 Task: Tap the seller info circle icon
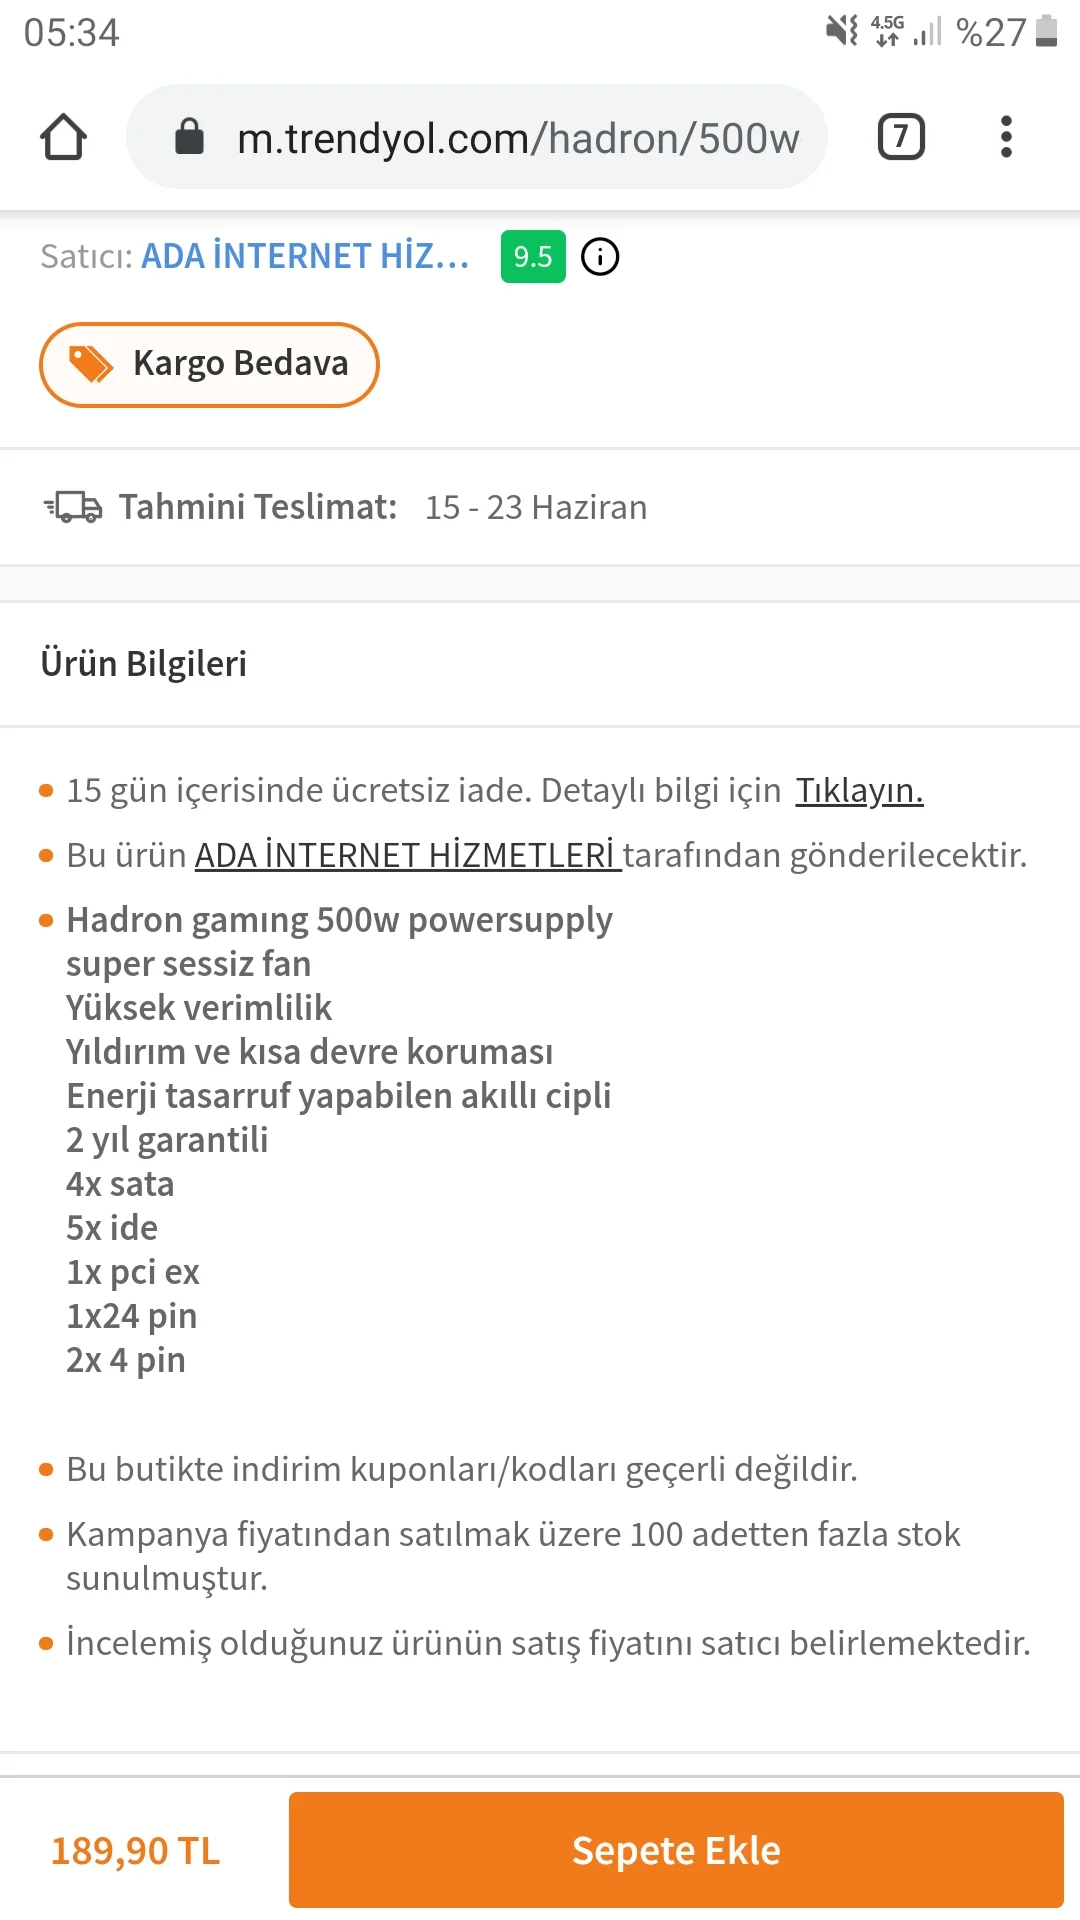(600, 257)
